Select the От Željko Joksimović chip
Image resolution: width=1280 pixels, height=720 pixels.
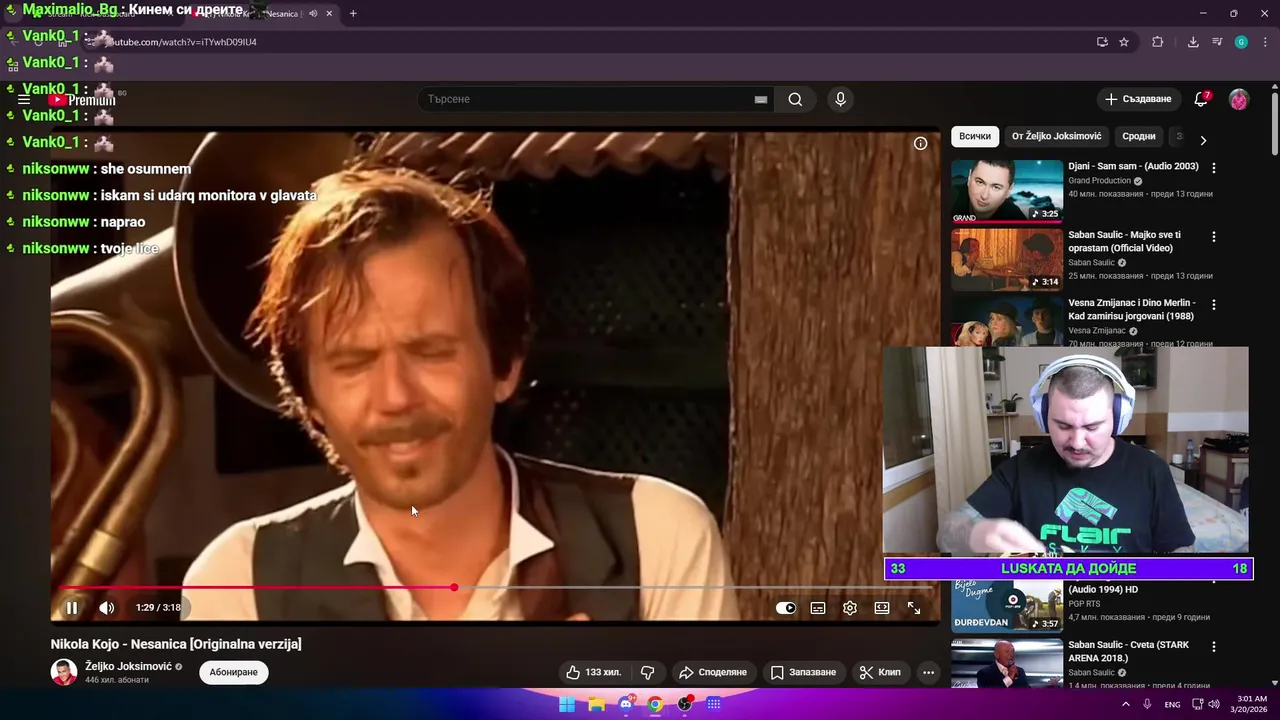click(1056, 136)
